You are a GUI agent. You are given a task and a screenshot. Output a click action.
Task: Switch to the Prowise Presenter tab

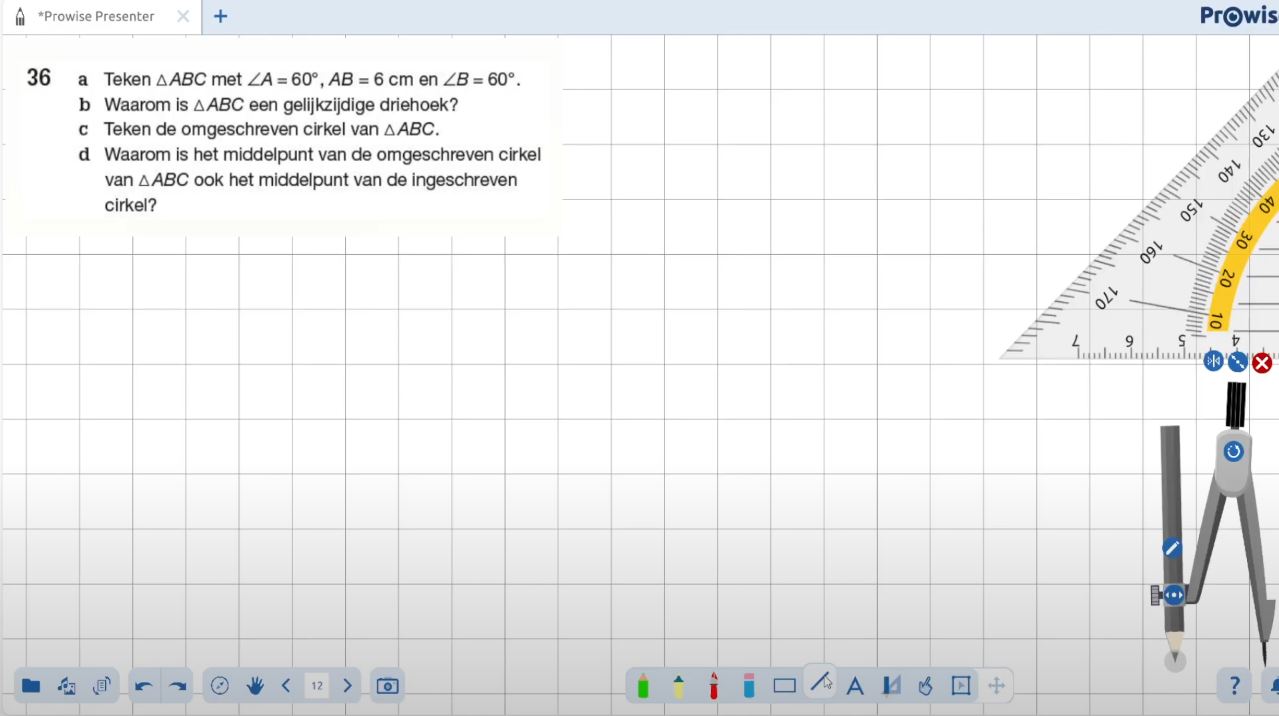(x=96, y=16)
